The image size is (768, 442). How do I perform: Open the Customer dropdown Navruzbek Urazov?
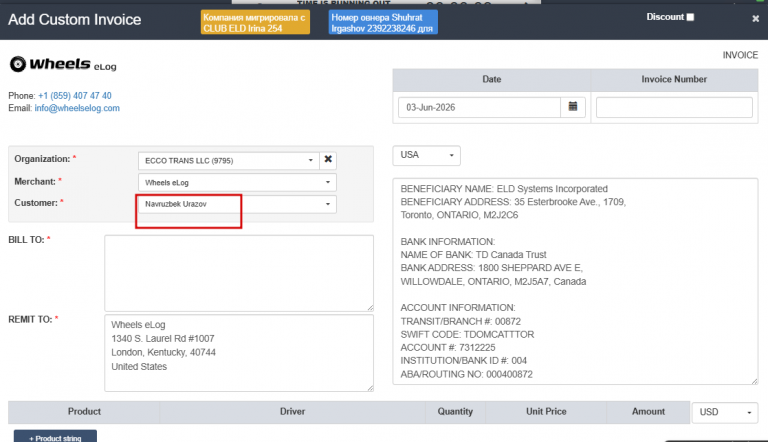tap(238, 204)
